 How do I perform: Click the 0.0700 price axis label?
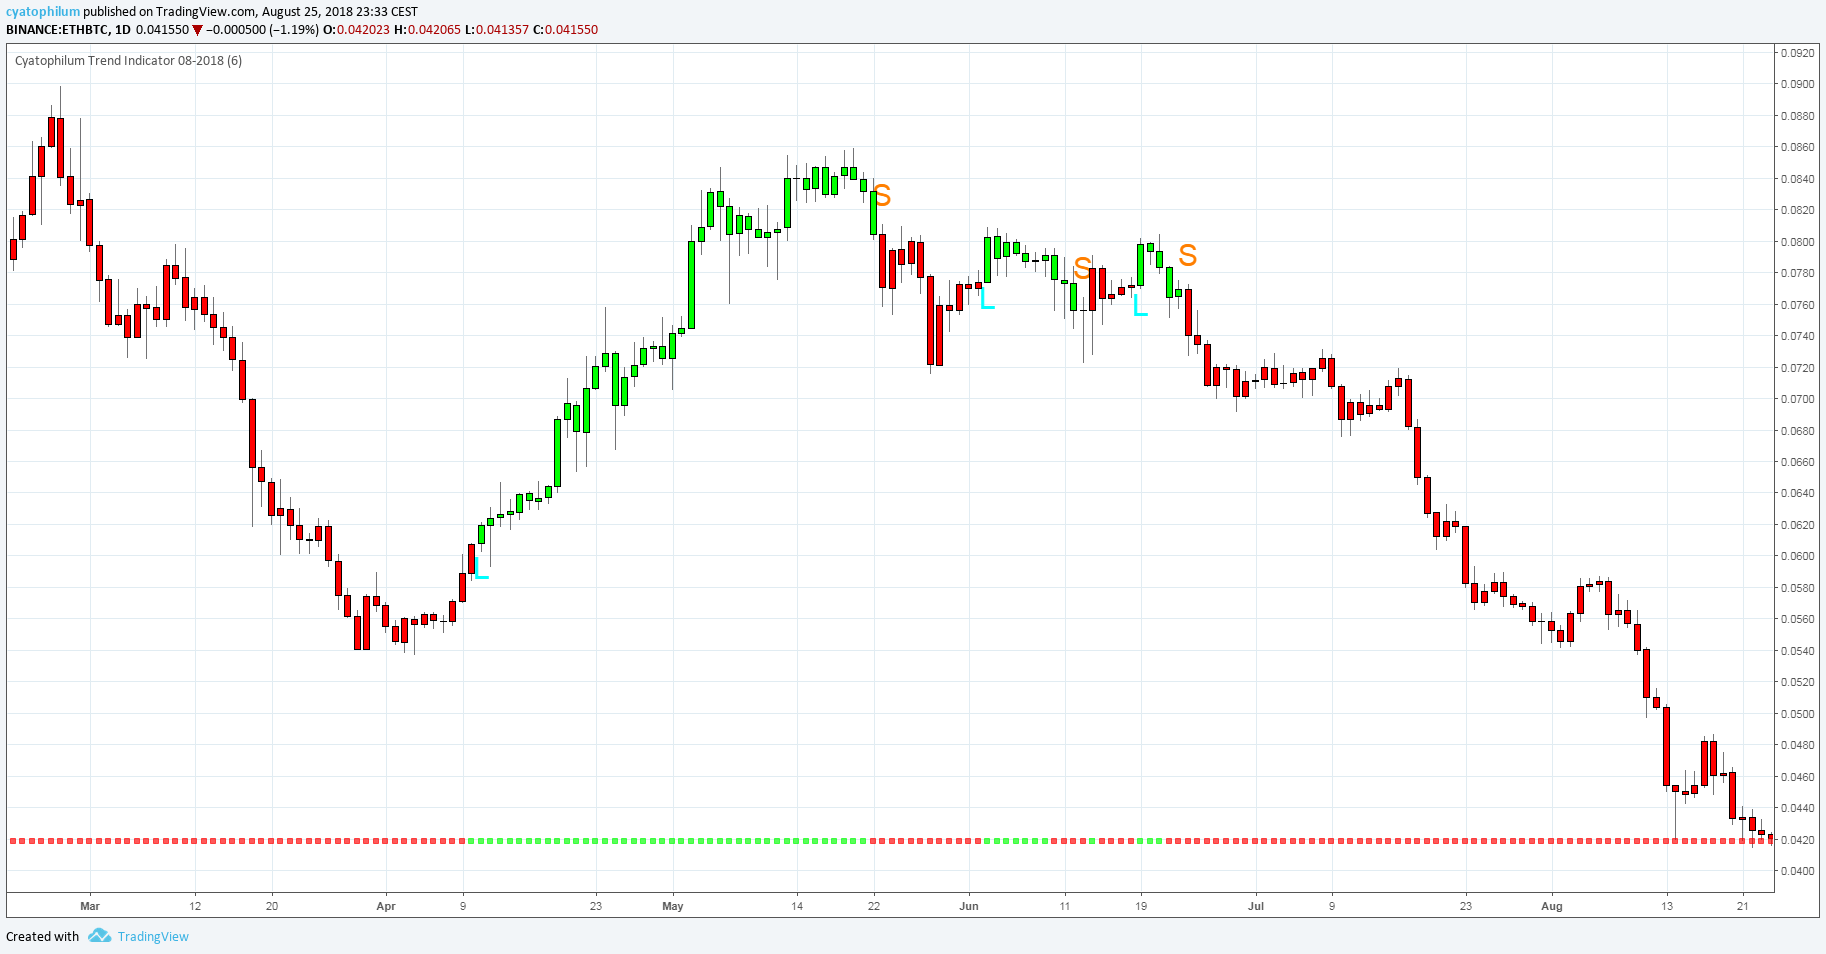click(x=1797, y=399)
